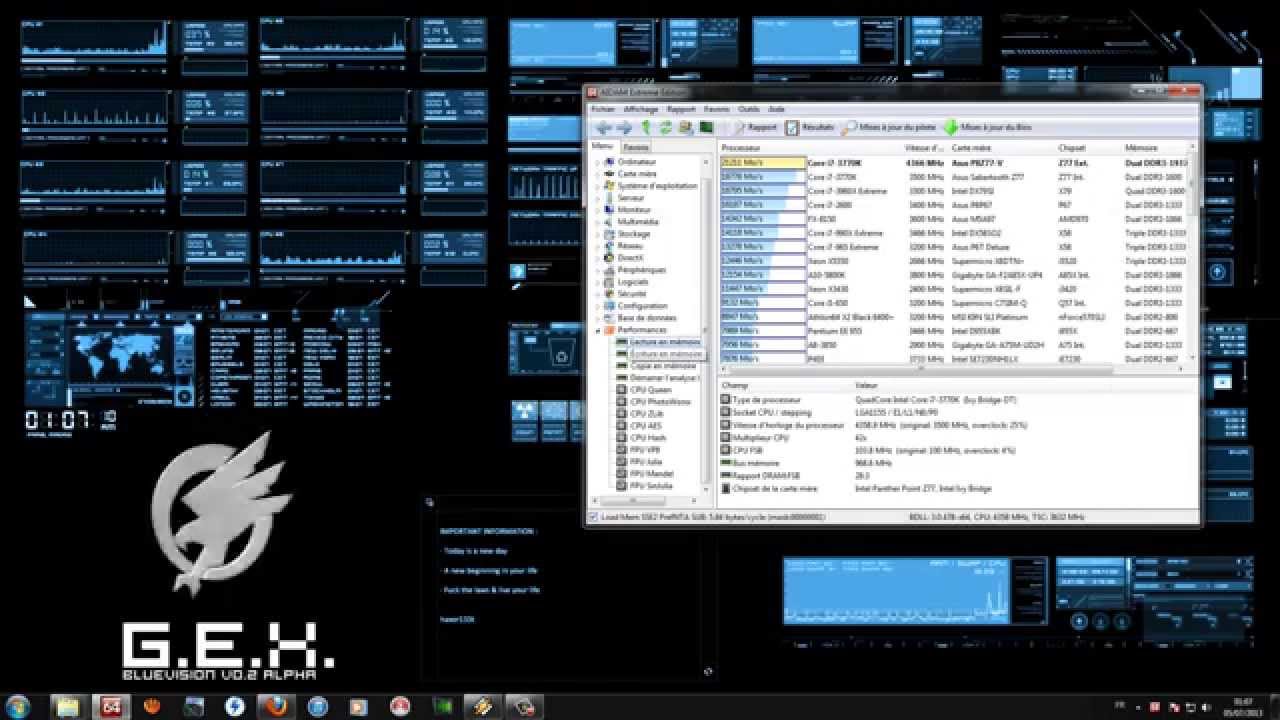This screenshot has width=1280, height=720.
Task: Select Lecture en mémoire benchmark
Action: [x=665, y=342]
